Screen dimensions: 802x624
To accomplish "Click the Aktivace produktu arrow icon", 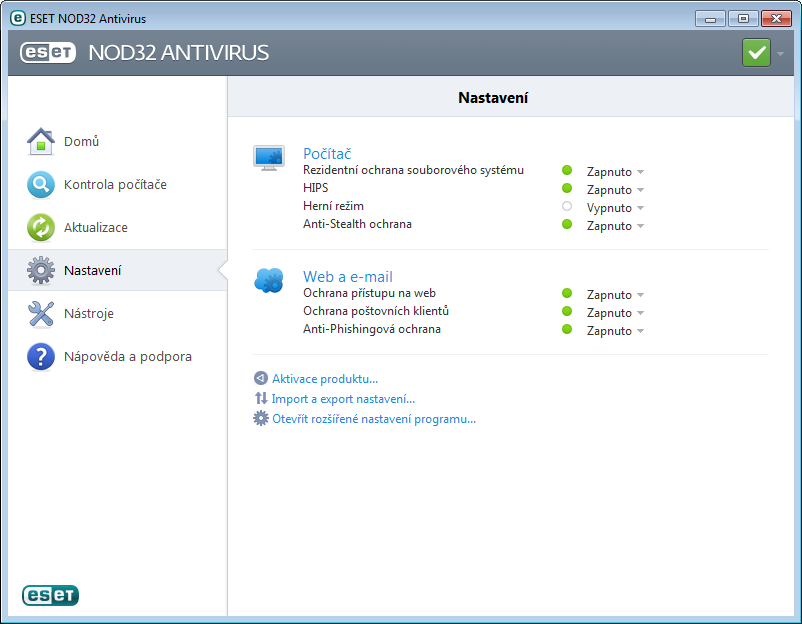I will 261,378.
